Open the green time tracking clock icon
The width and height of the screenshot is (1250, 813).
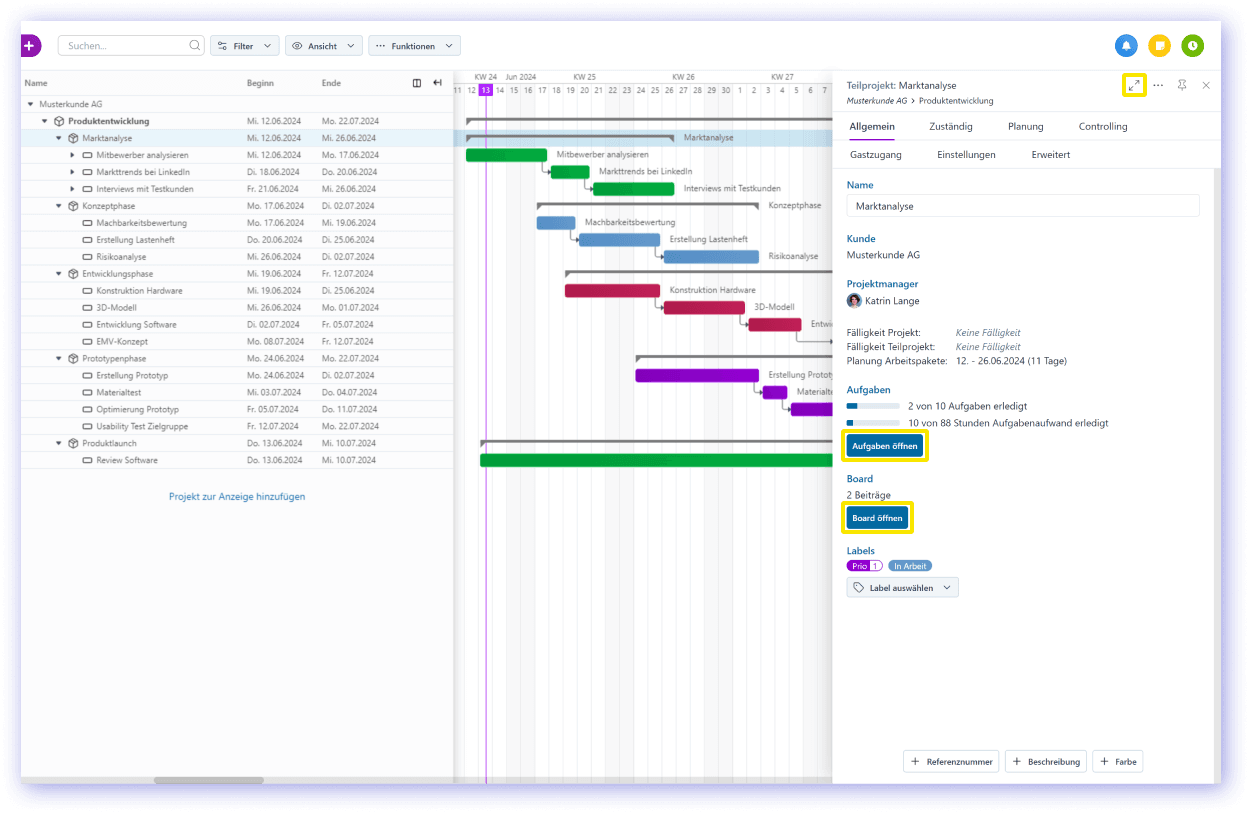(x=1192, y=46)
